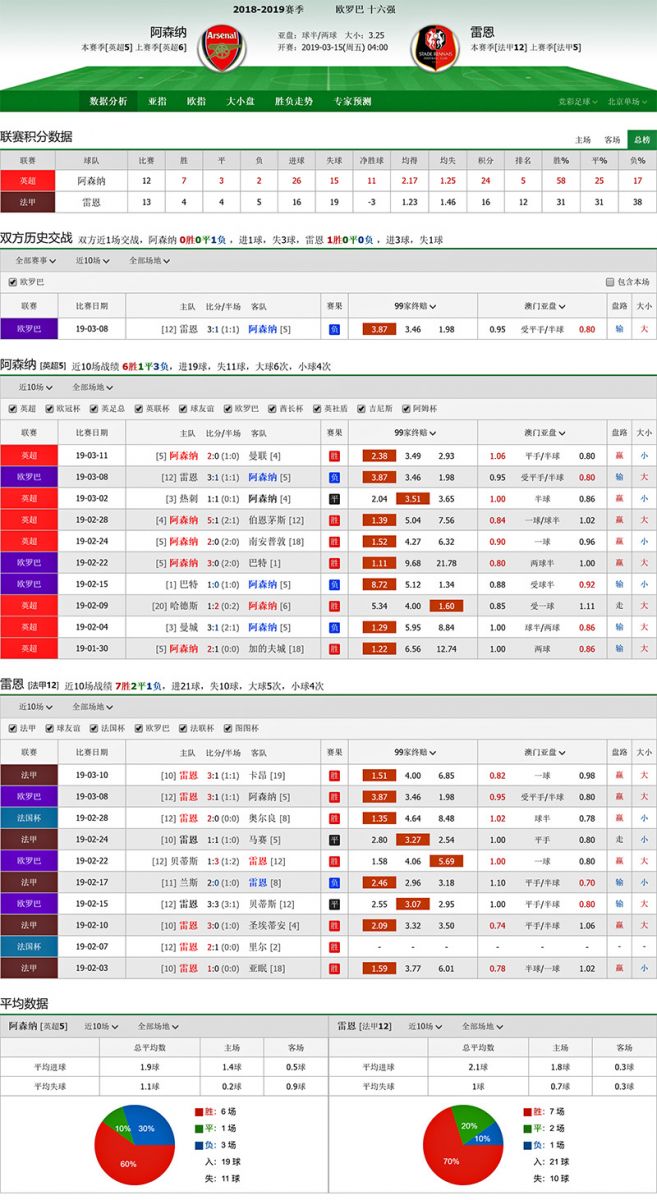657x1200 pixels.
Task: Open the 全部赛事 dropdown in head-to-head section
Action: pos(37,260)
